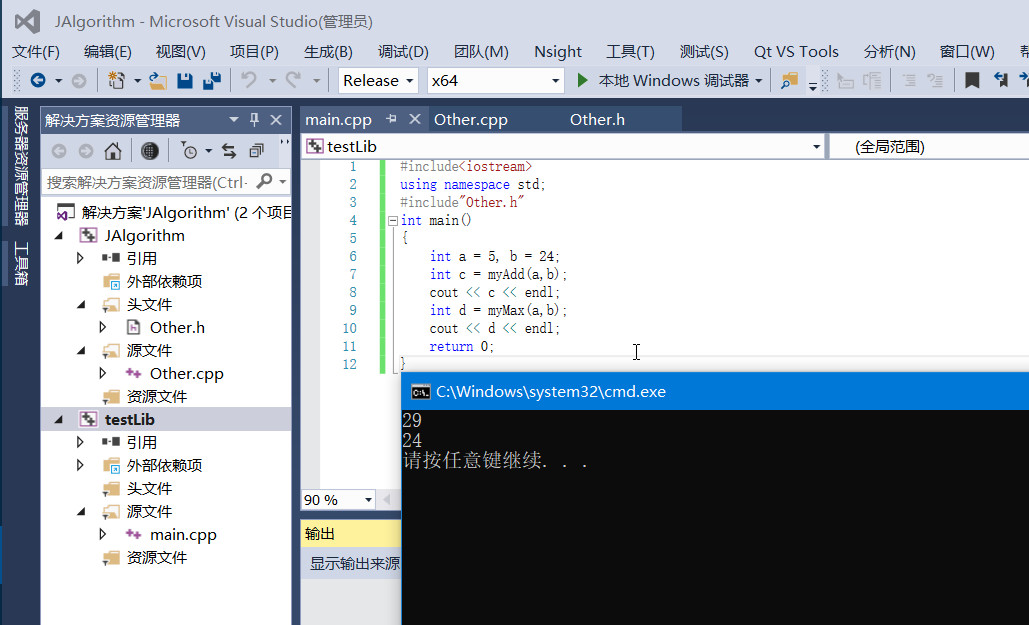Toggle pin on Solution Explorer panel
Screen dimensions: 1029x625
255,119
